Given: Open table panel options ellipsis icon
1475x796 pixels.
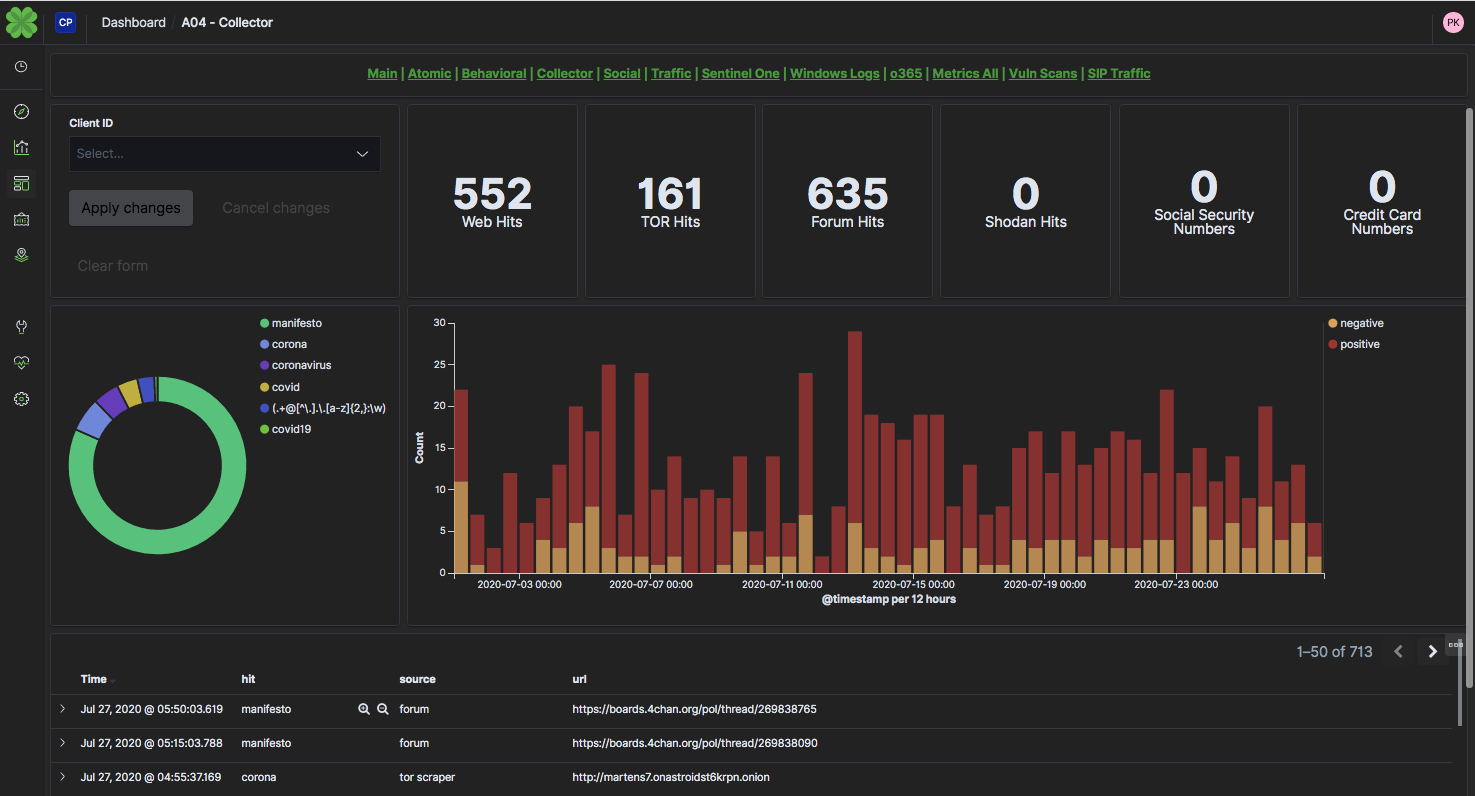Looking at the screenshot, I should tap(1456, 645).
